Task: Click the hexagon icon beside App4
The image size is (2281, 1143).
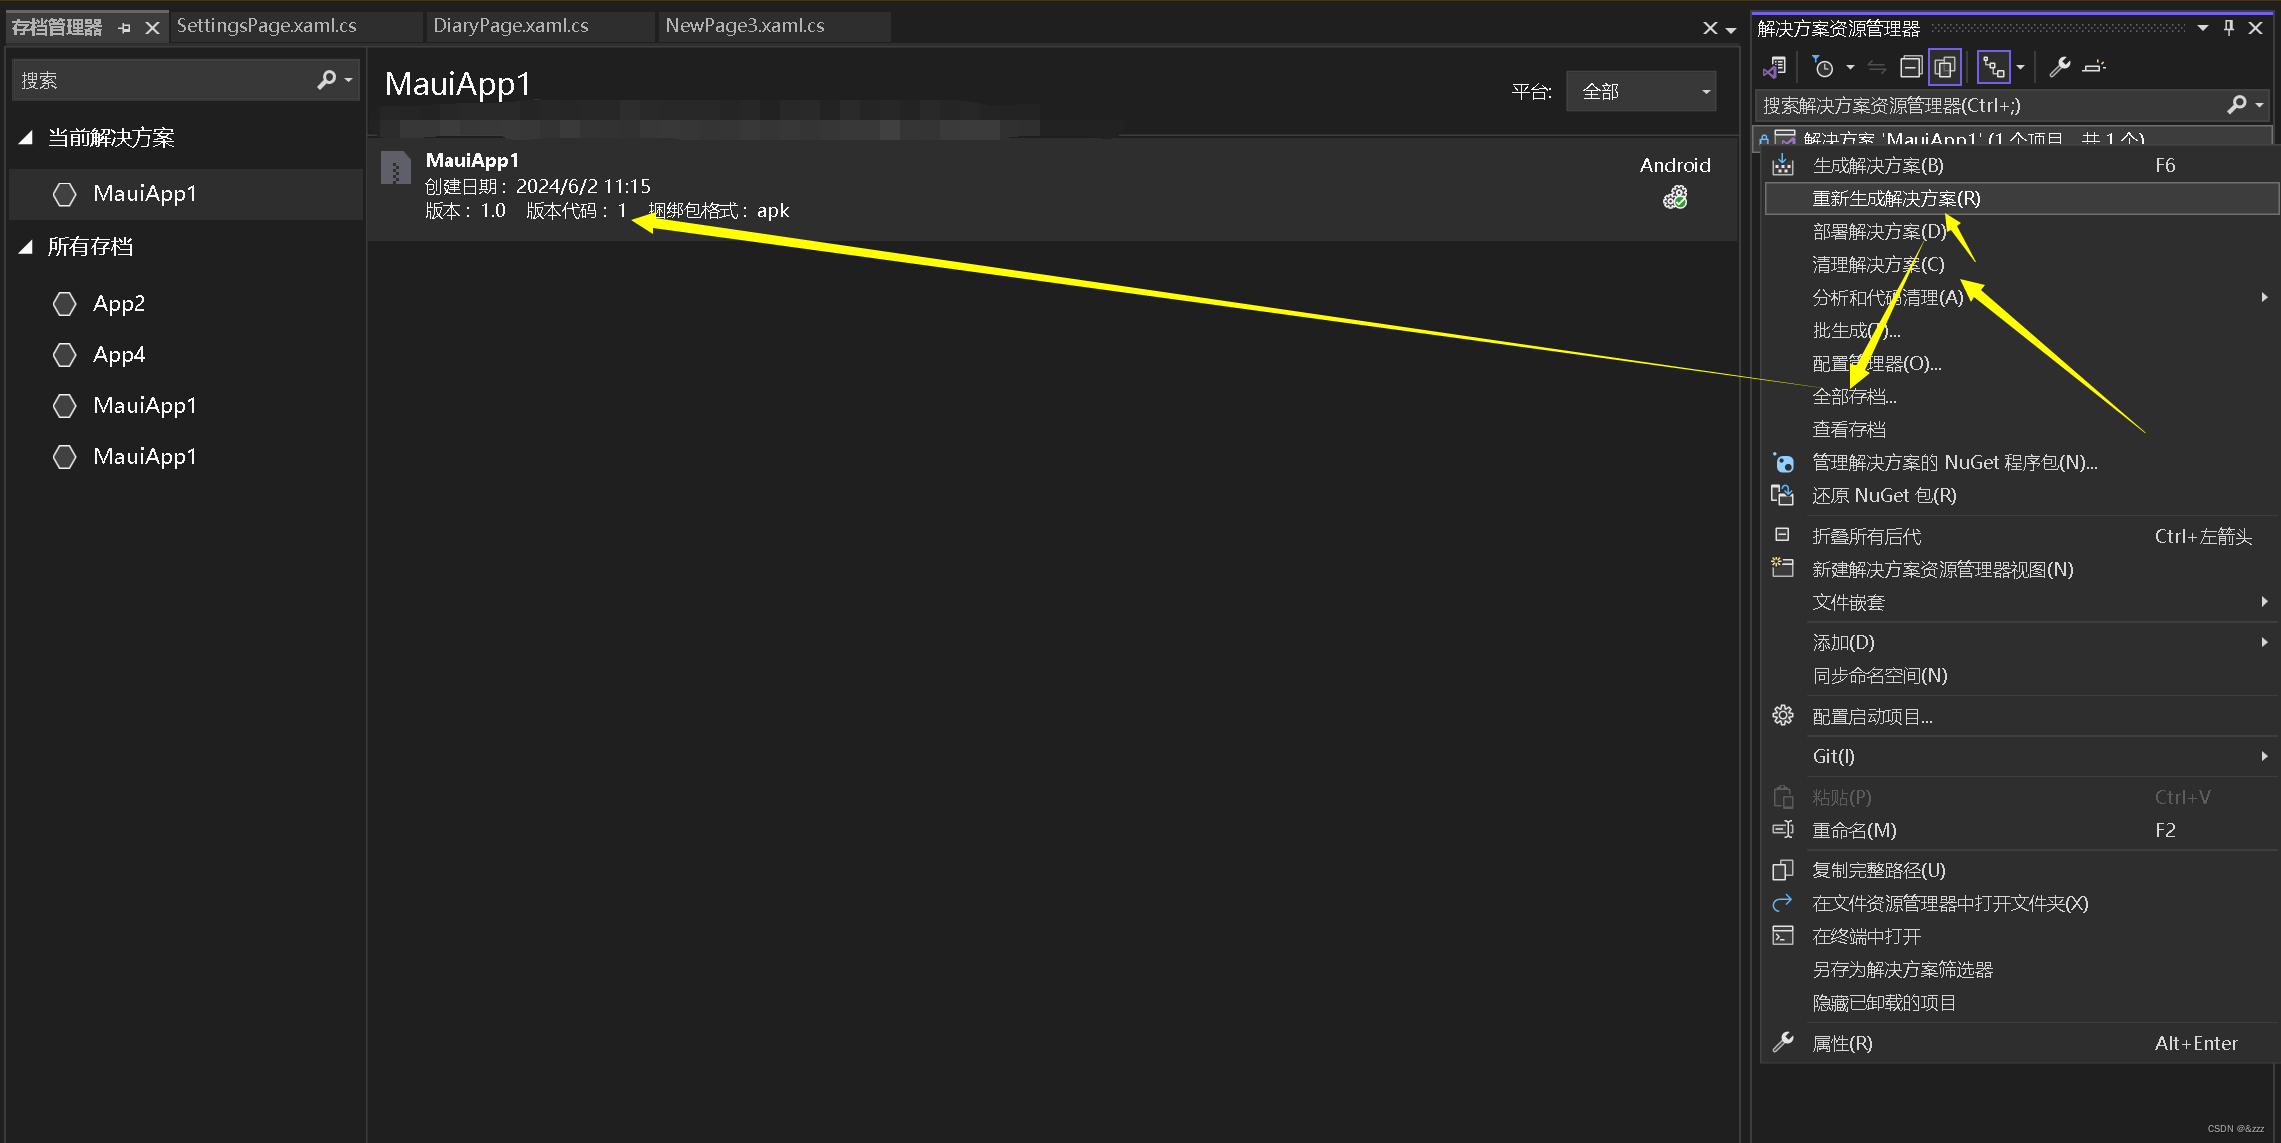Action: [x=65, y=355]
